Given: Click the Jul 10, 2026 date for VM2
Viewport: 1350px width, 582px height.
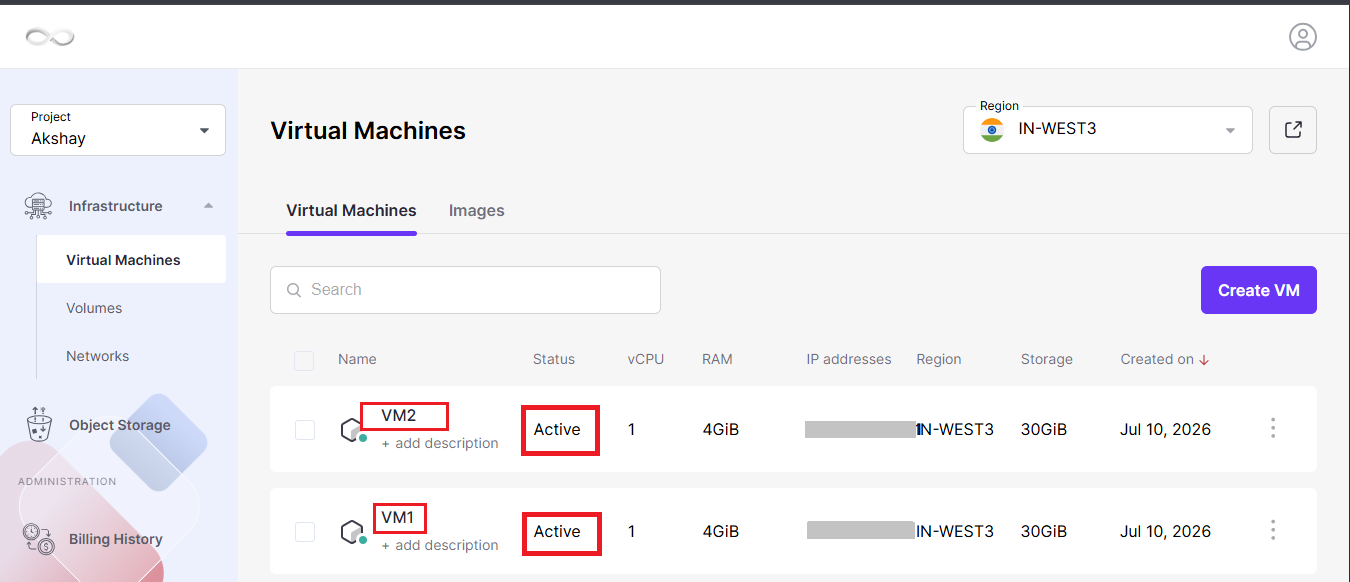Looking at the screenshot, I should click(1166, 429).
